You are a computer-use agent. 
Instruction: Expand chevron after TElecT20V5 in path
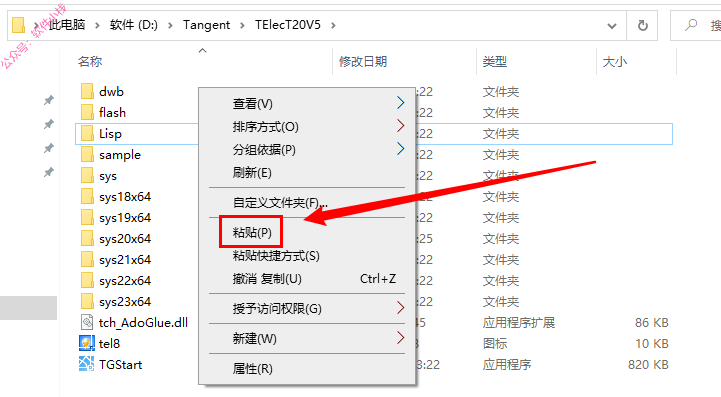pos(333,25)
